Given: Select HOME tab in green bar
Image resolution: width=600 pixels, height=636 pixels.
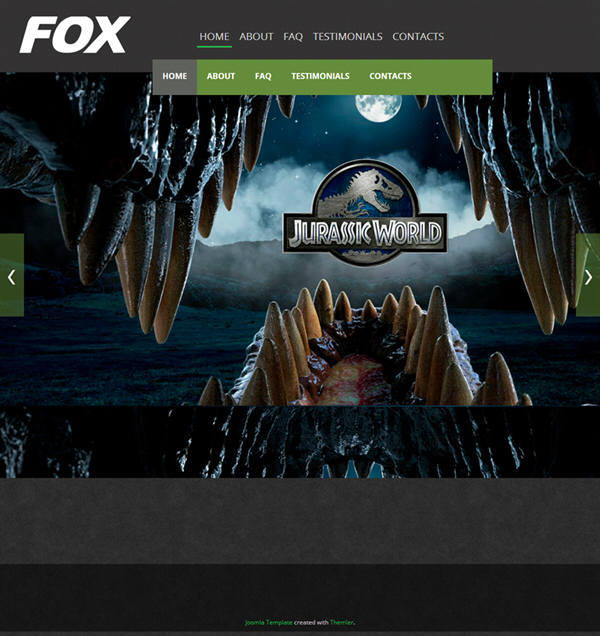Looking at the screenshot, I should [x=175, y=77].
